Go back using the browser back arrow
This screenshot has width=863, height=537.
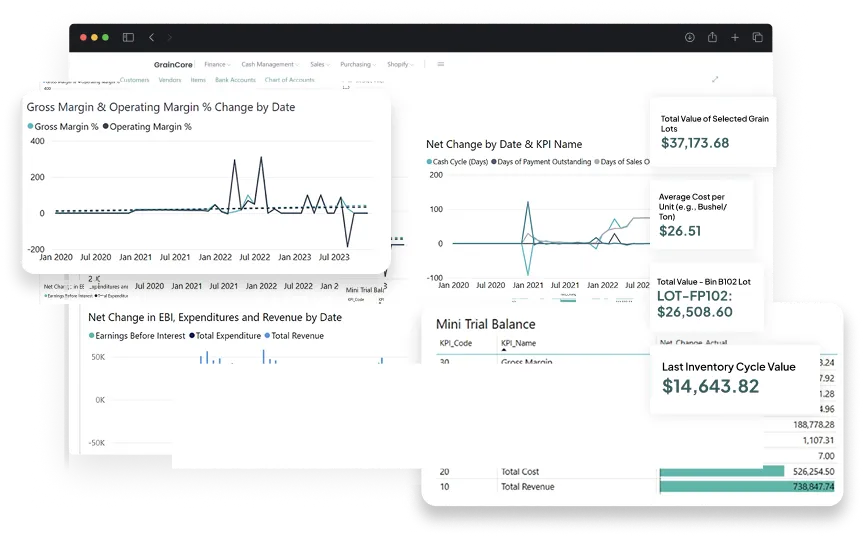pyautogui.click(x=152, y=37)
